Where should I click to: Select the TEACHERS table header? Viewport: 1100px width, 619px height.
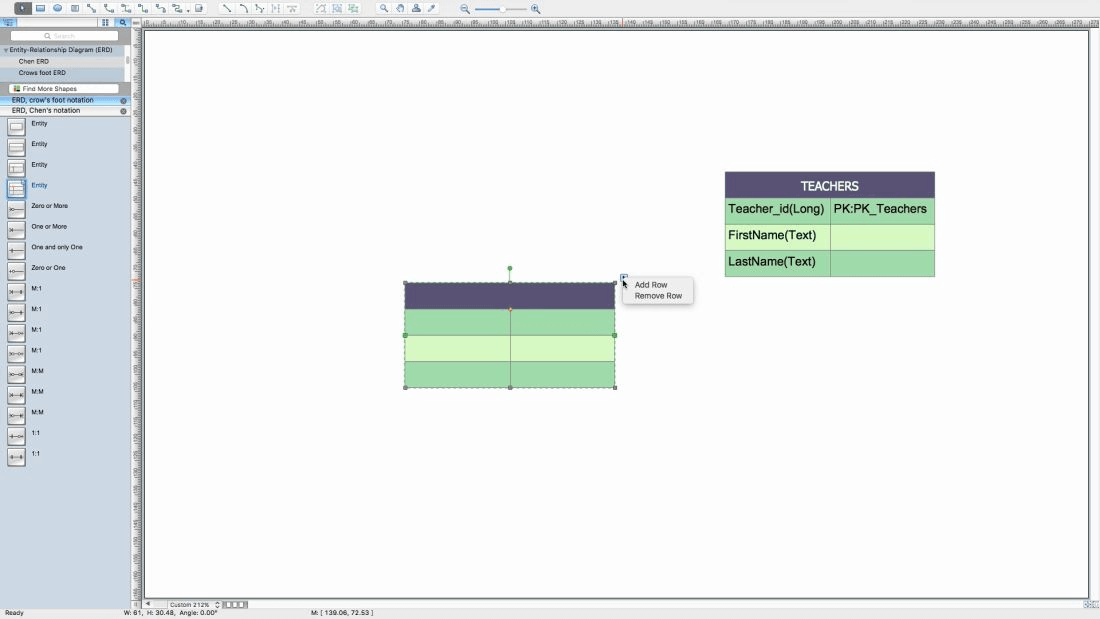pos(830,185)
